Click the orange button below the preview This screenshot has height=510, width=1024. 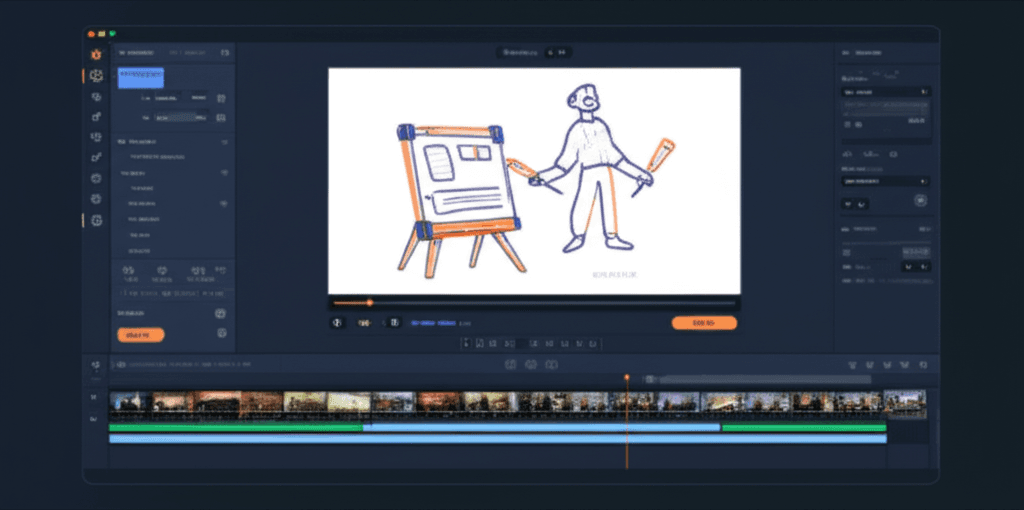click(x=704, y=323)
